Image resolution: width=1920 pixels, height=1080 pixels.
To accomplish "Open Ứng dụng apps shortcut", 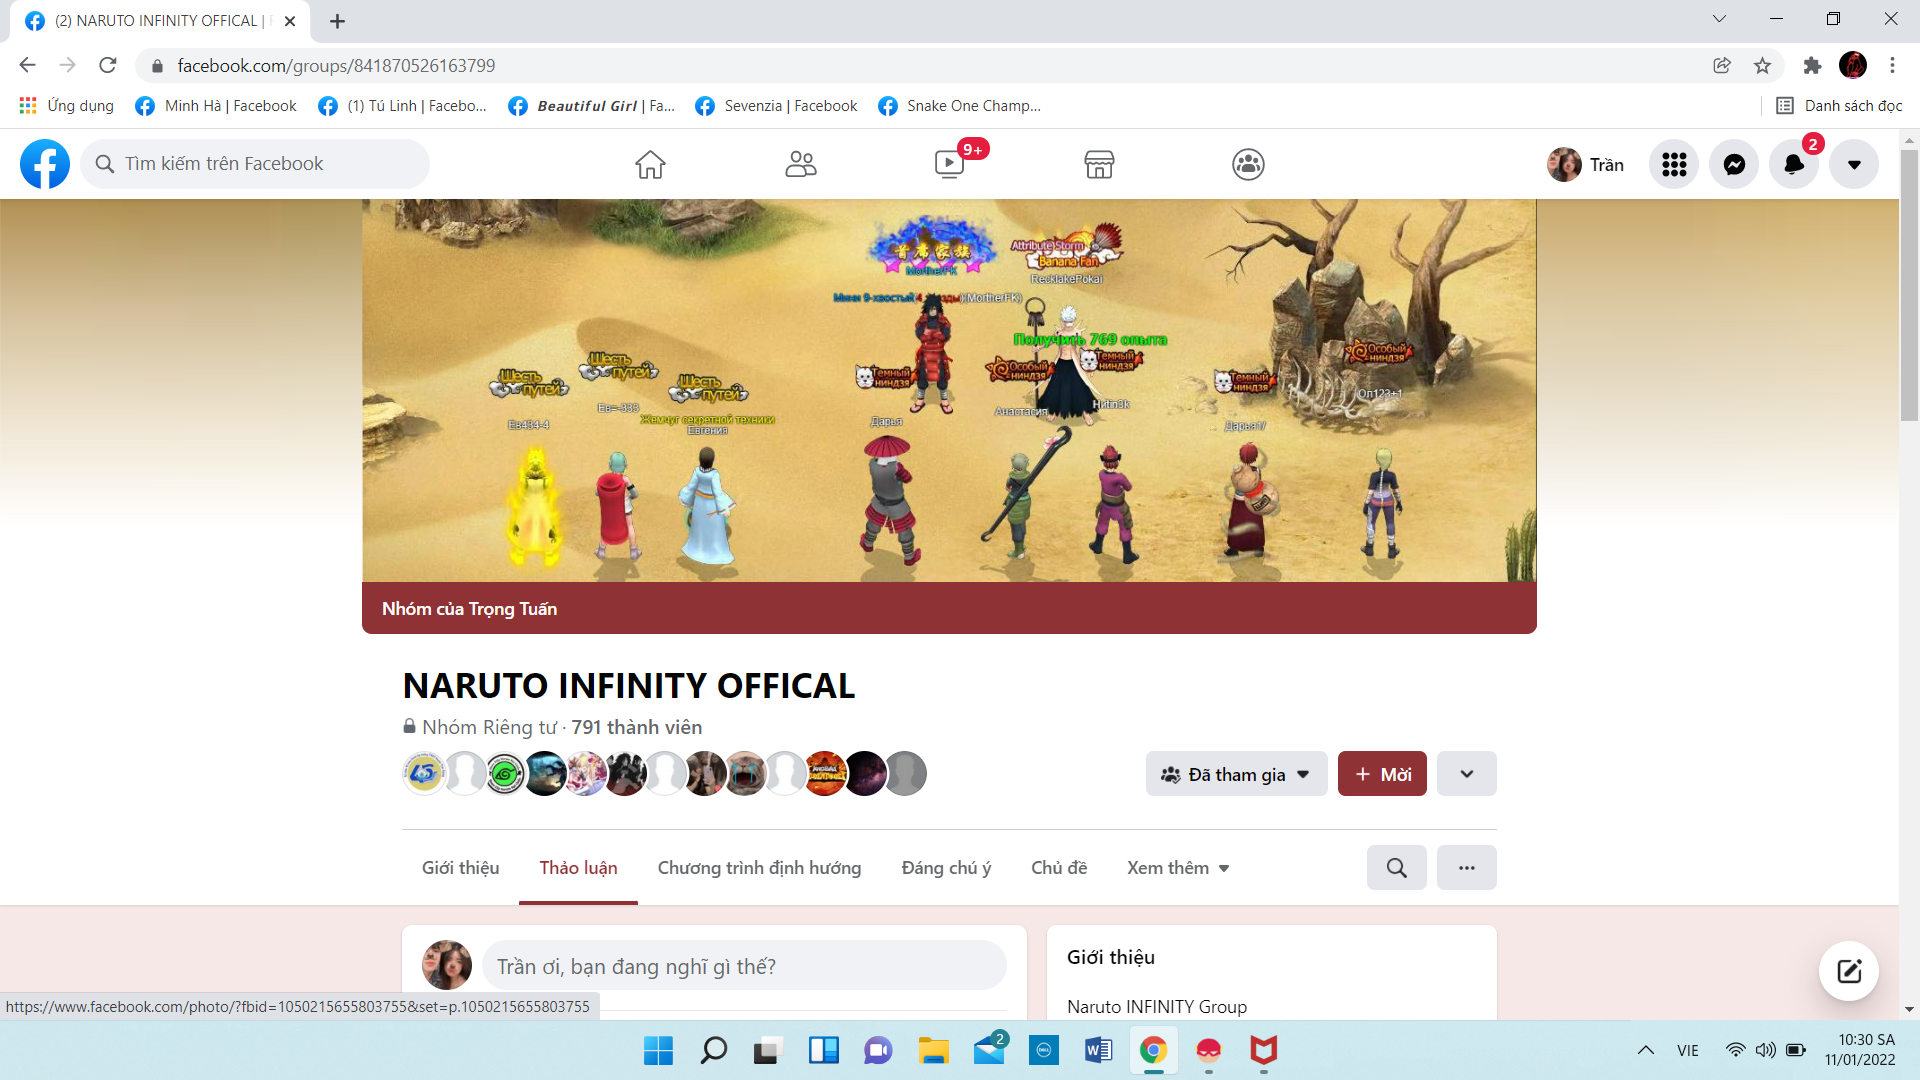I will click(x=66, y=106).
